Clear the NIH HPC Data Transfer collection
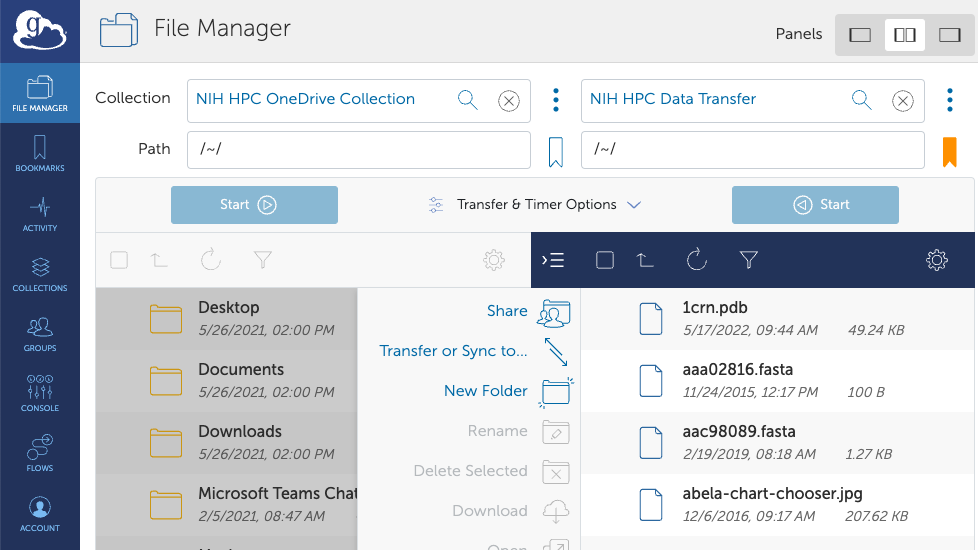 point(902,100)
